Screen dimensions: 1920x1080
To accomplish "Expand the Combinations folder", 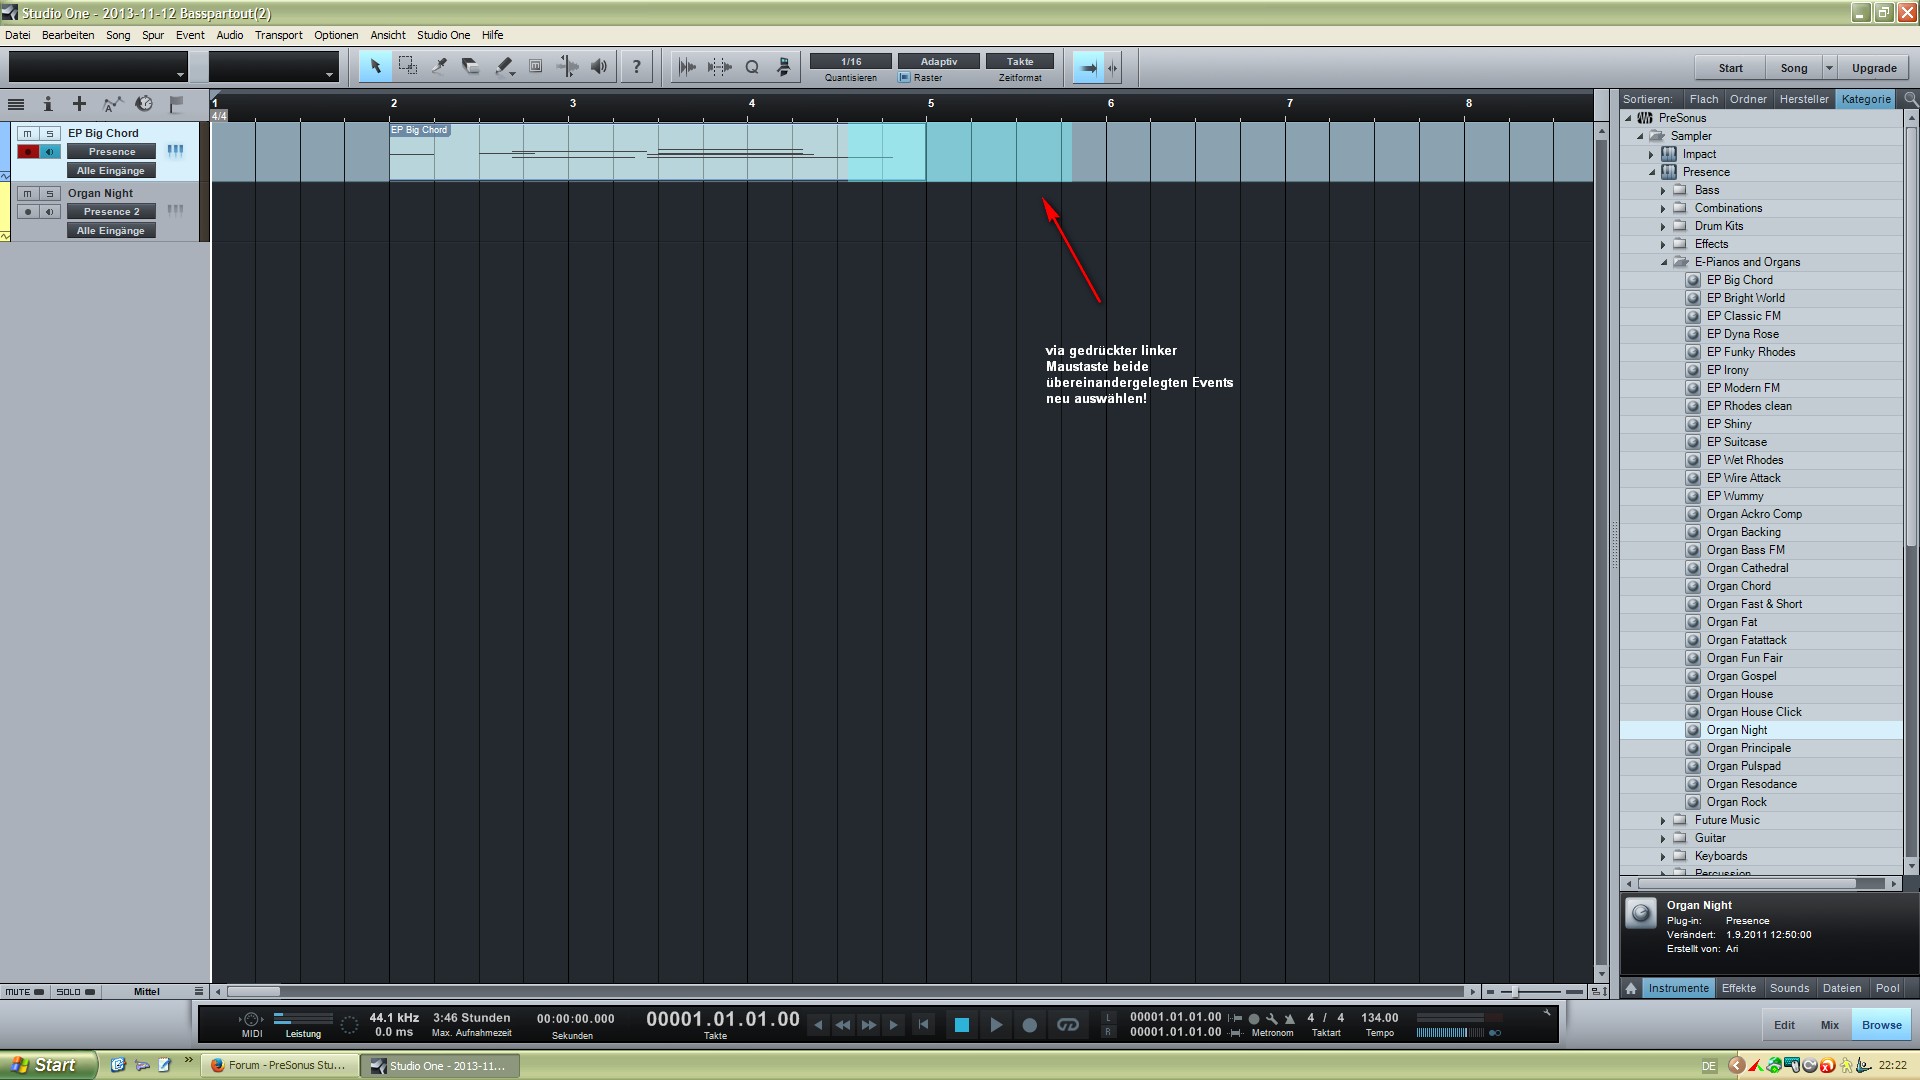I will (x=1663, y=208).
